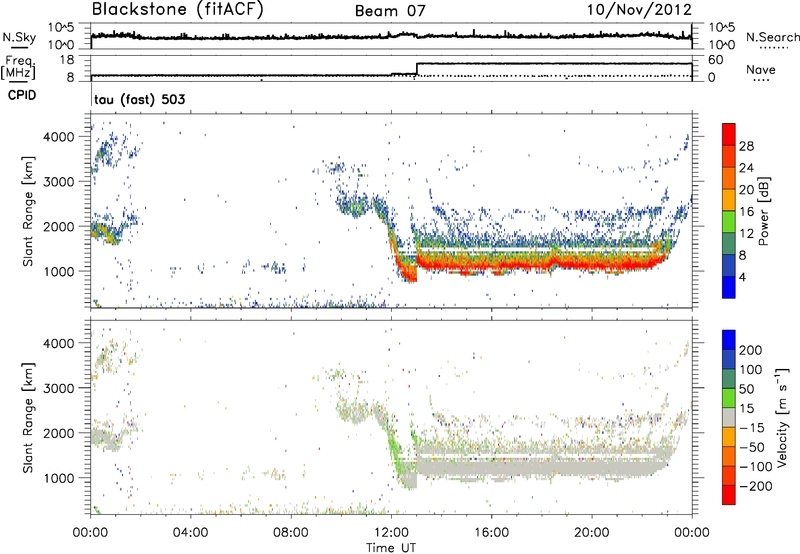Click the N.Search legend label
Screen dimensions: 800x554
772,37
